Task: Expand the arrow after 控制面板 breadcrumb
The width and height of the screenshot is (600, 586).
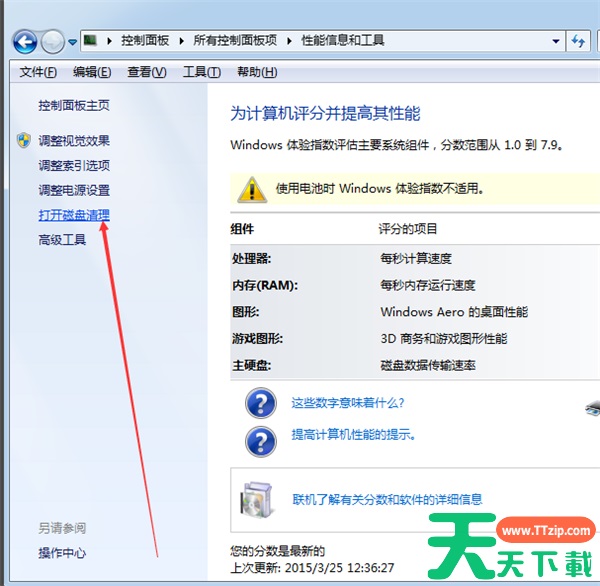Action: point(182,40)
